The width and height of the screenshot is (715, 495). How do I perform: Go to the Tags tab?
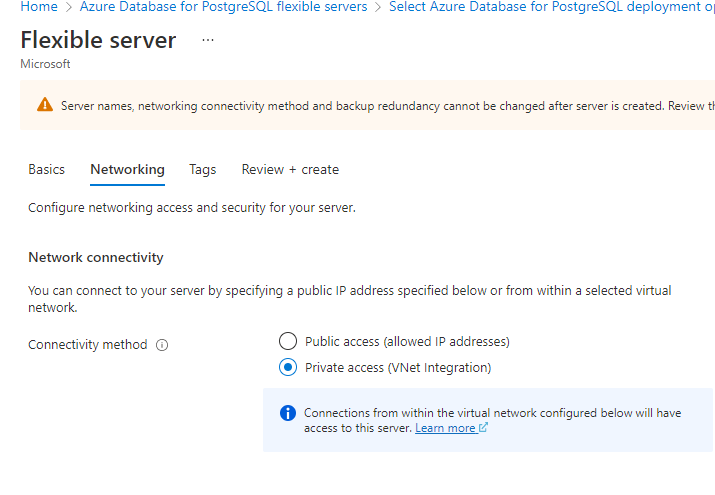tap(202, 170)
